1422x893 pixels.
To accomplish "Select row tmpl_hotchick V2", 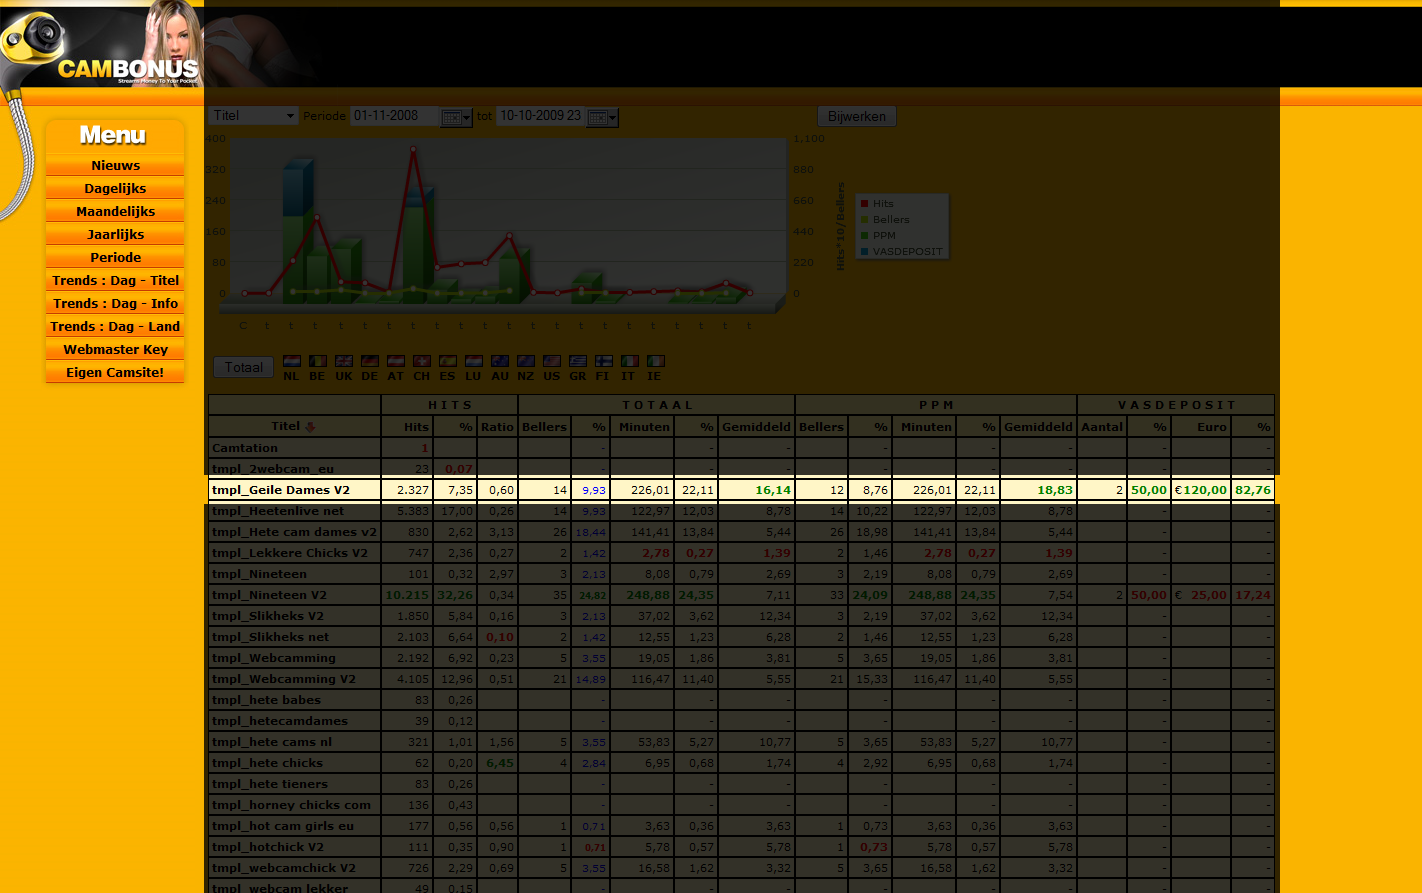I will coord(741,847).
